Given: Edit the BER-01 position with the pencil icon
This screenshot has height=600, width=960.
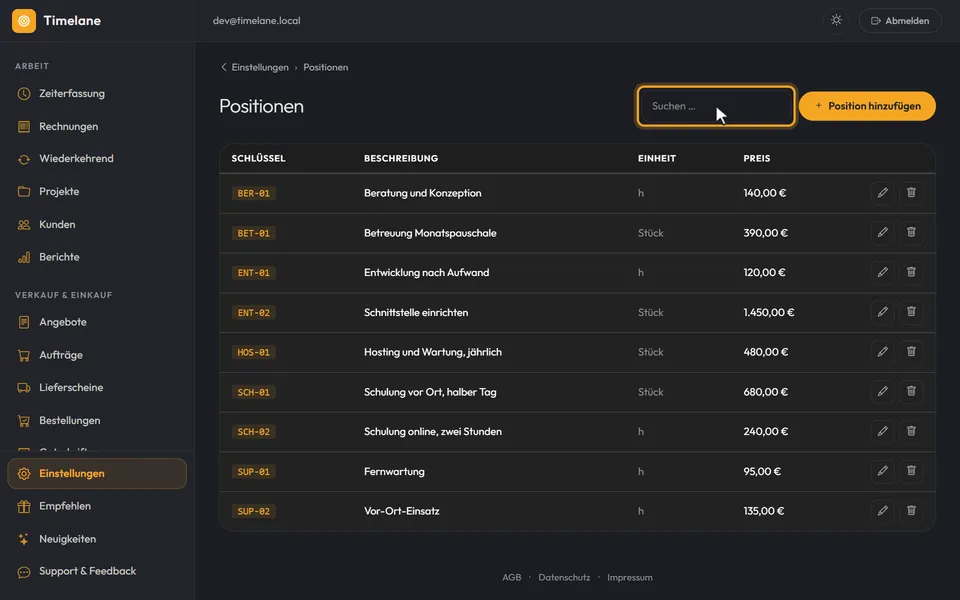Looking at the screenshot, I should [882, 193].
